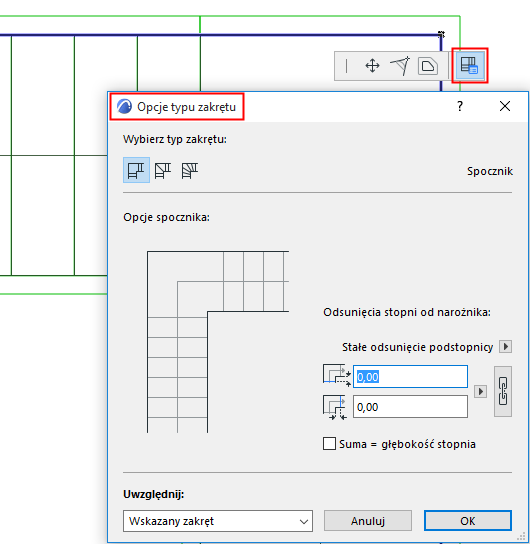Click the Wybierz typ zakrętu label

point(175,139)
